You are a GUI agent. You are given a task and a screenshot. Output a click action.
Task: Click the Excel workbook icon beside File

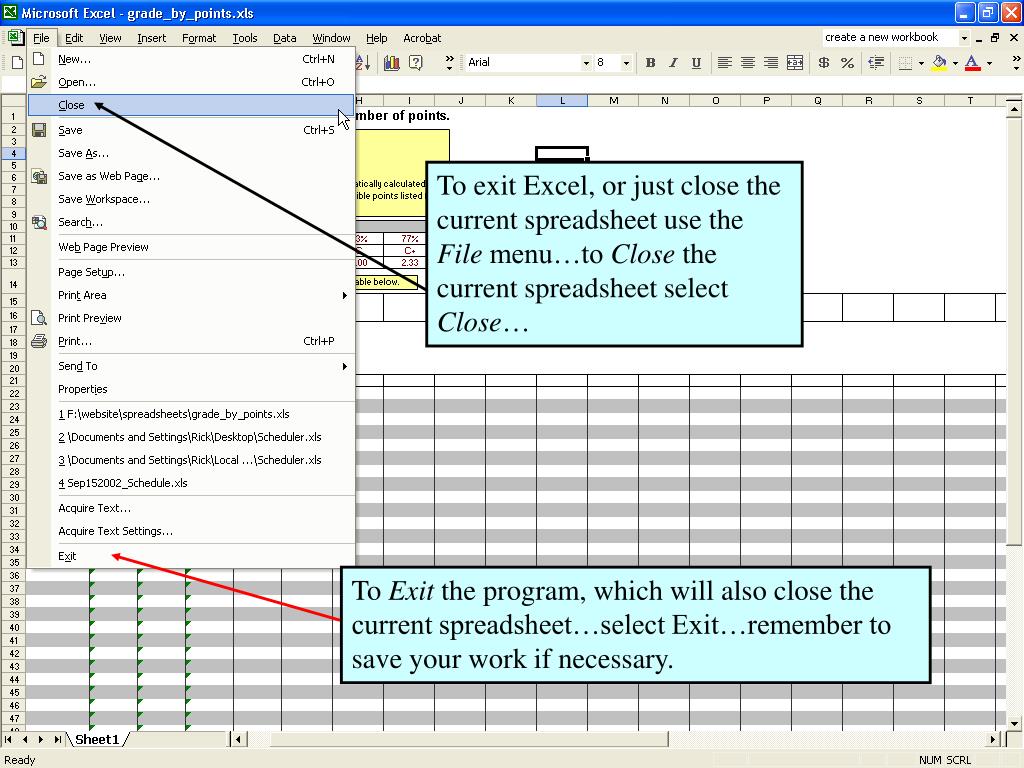(15, 38)
